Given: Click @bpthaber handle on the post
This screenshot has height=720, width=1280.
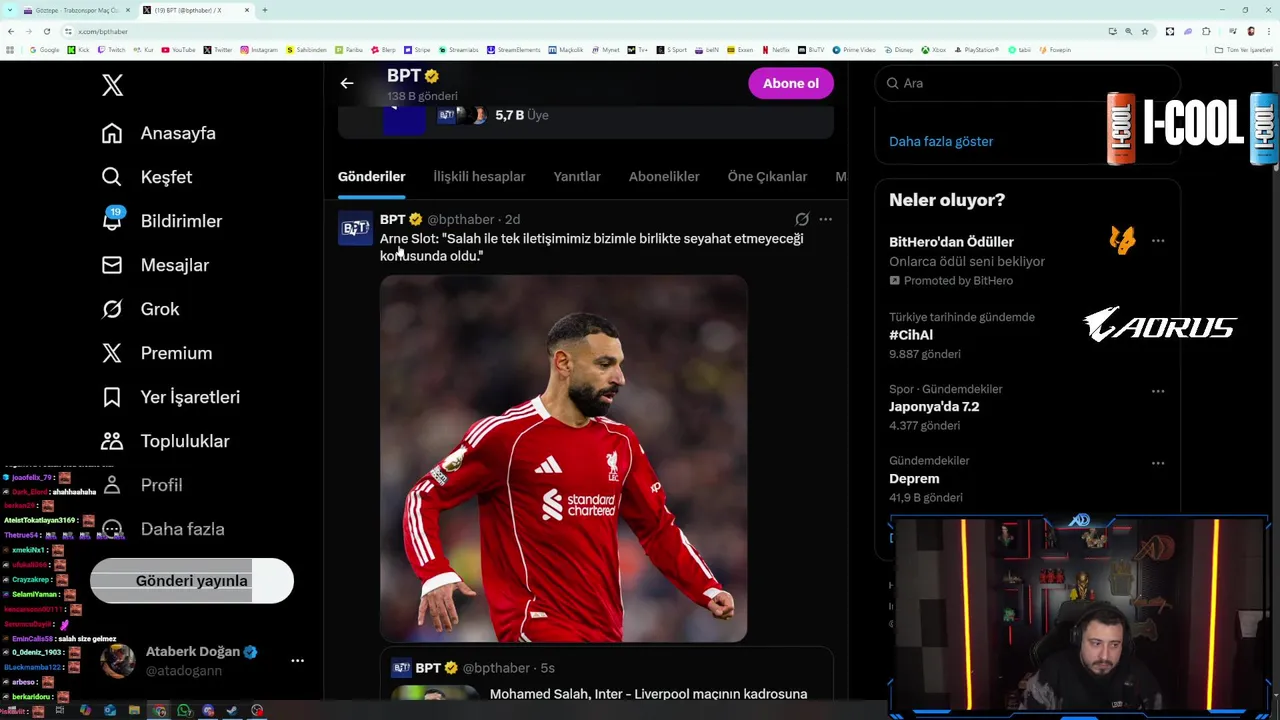Looking at the screenshot, I should (x=461, y=219).
